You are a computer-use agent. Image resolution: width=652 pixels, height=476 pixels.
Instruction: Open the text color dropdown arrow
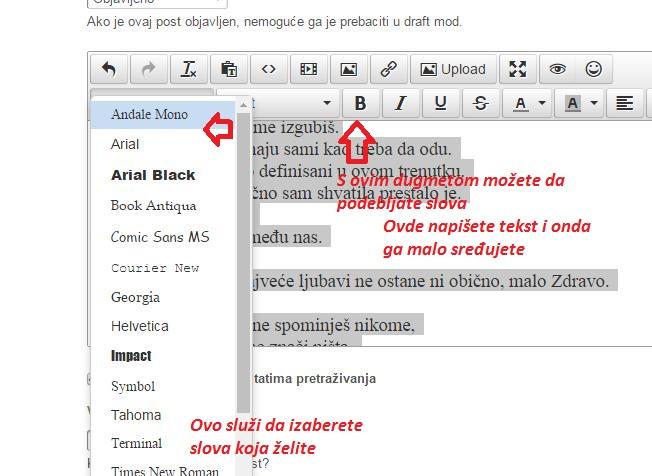542,103
